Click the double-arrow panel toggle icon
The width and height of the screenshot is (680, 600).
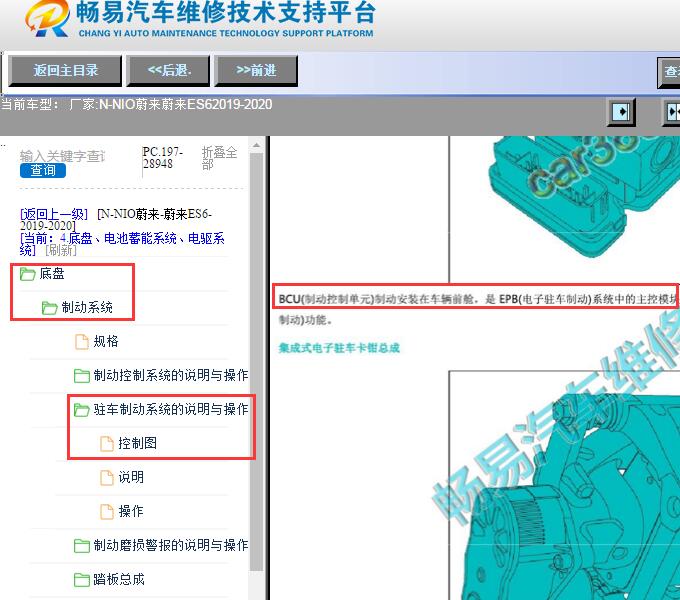pos(671,112)
